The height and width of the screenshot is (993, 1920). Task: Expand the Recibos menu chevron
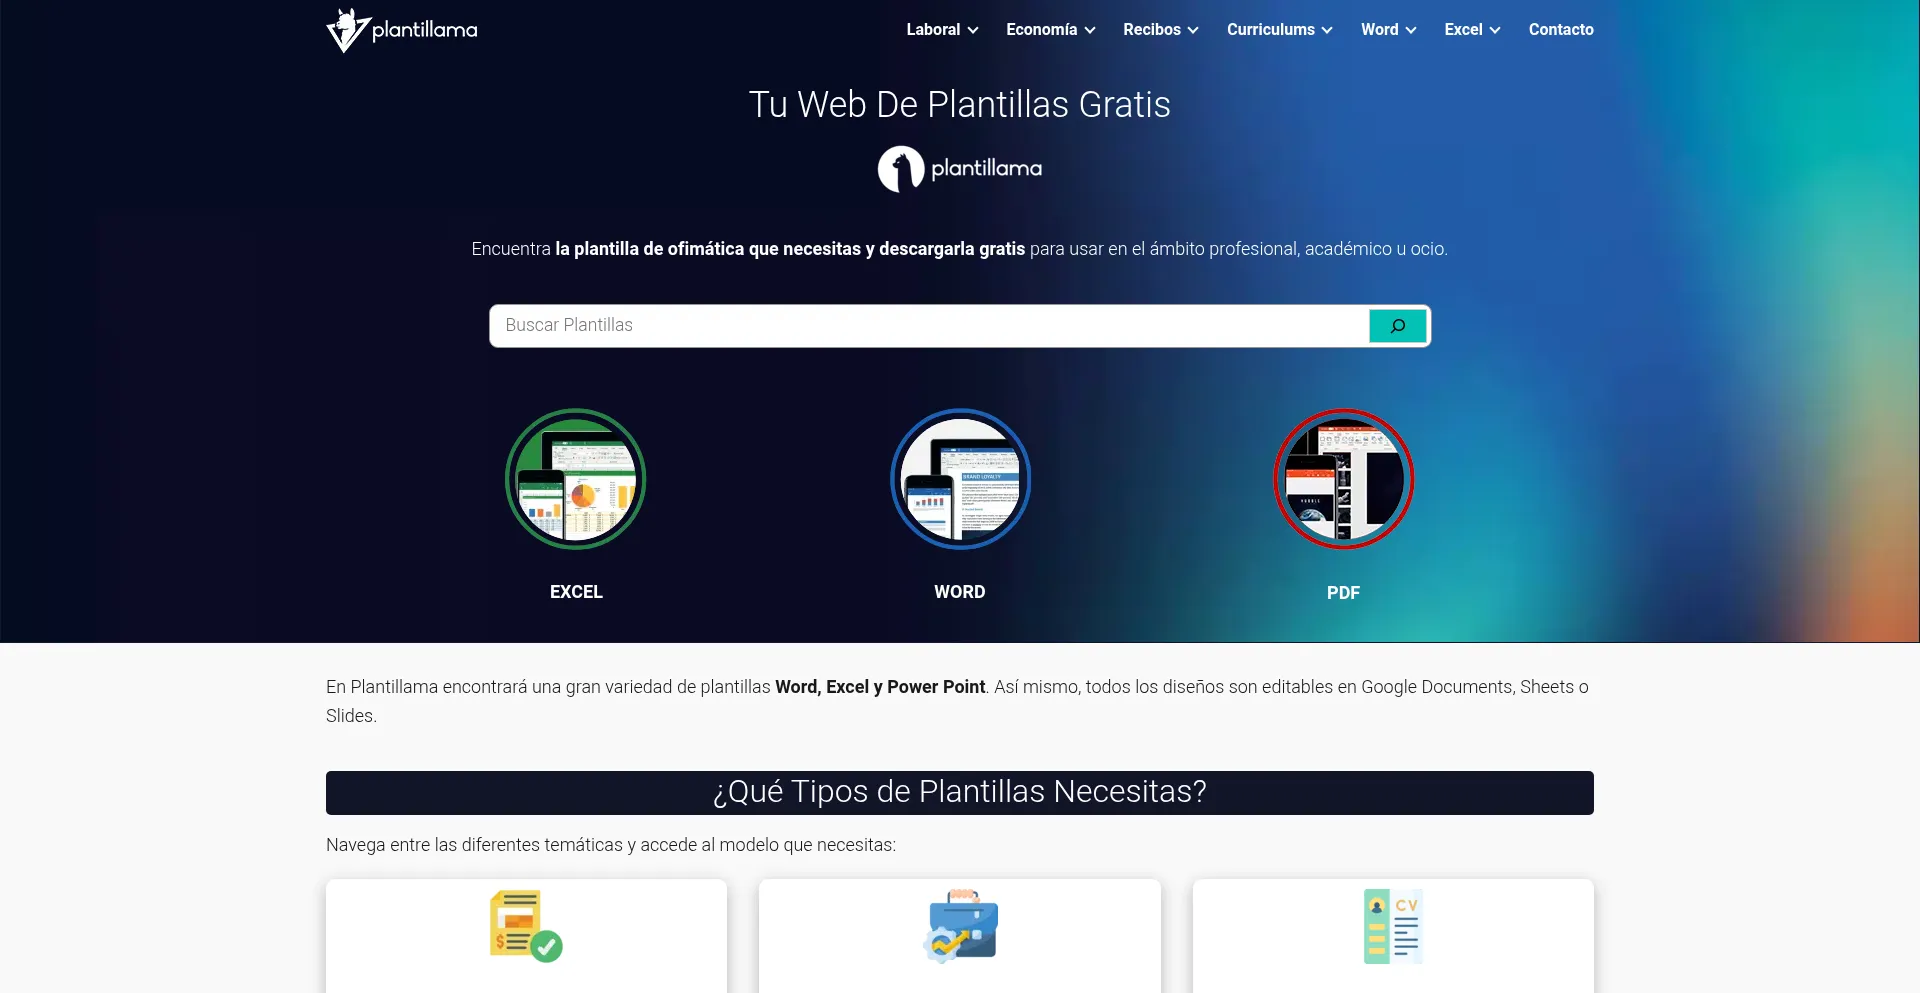pyautogui.click(x=1193, y=30)
